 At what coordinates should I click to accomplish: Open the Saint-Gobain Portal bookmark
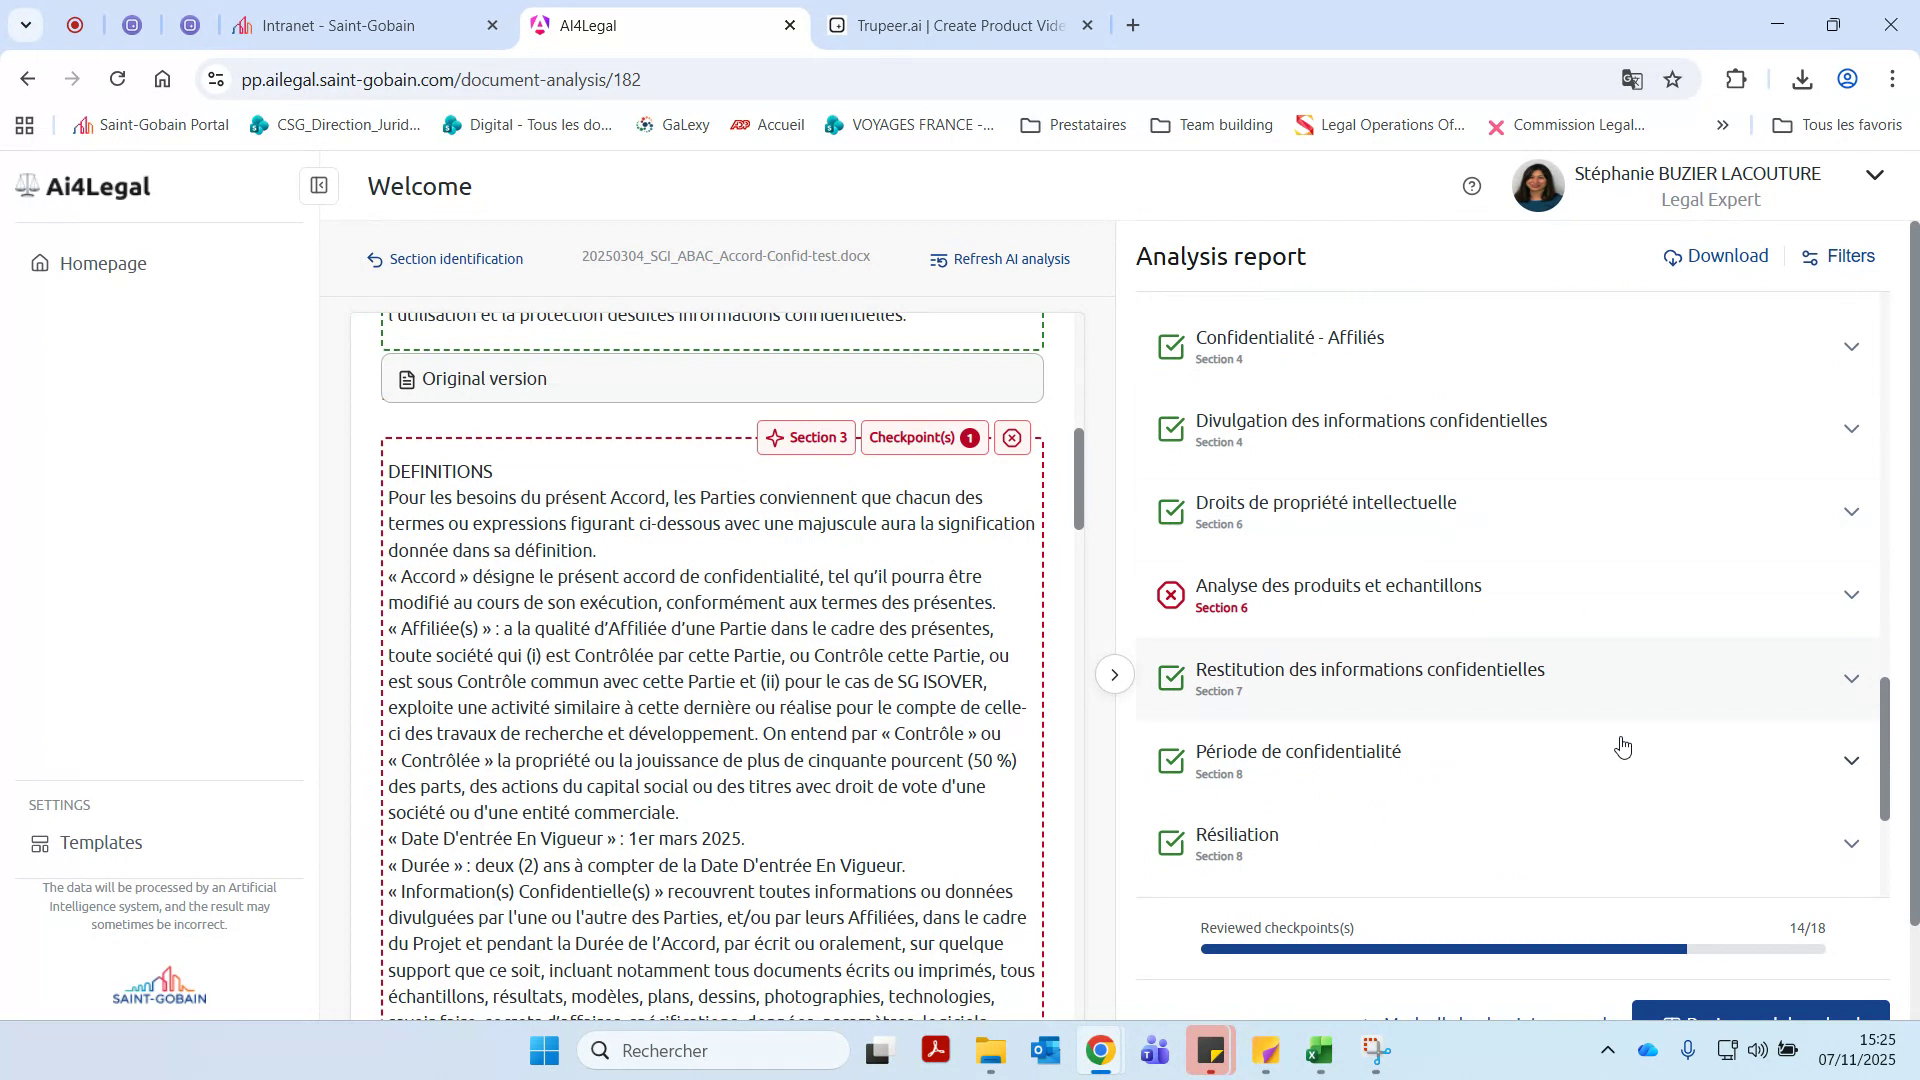(x=150, y=125)
